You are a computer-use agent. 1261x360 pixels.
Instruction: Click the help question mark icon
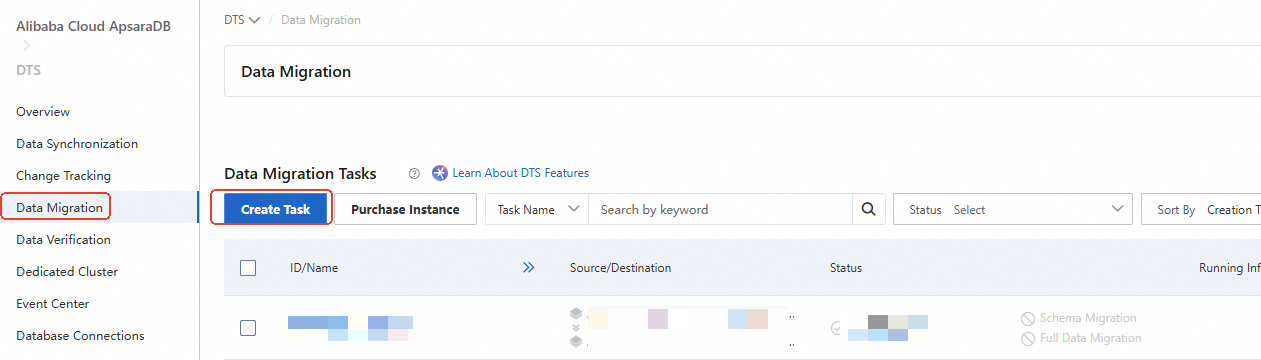pyautogui.click(x=414, y=173)
